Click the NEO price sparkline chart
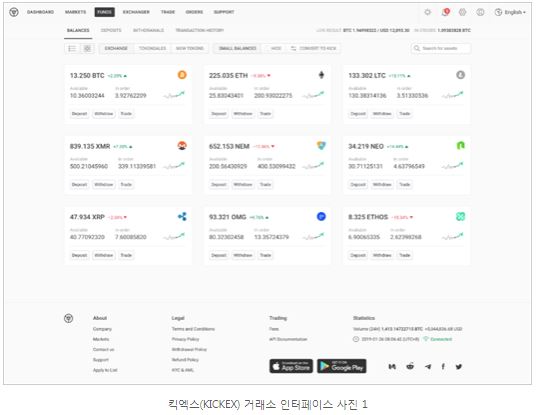Viewport: 538px width, 415px height. (x=452, y=165)
